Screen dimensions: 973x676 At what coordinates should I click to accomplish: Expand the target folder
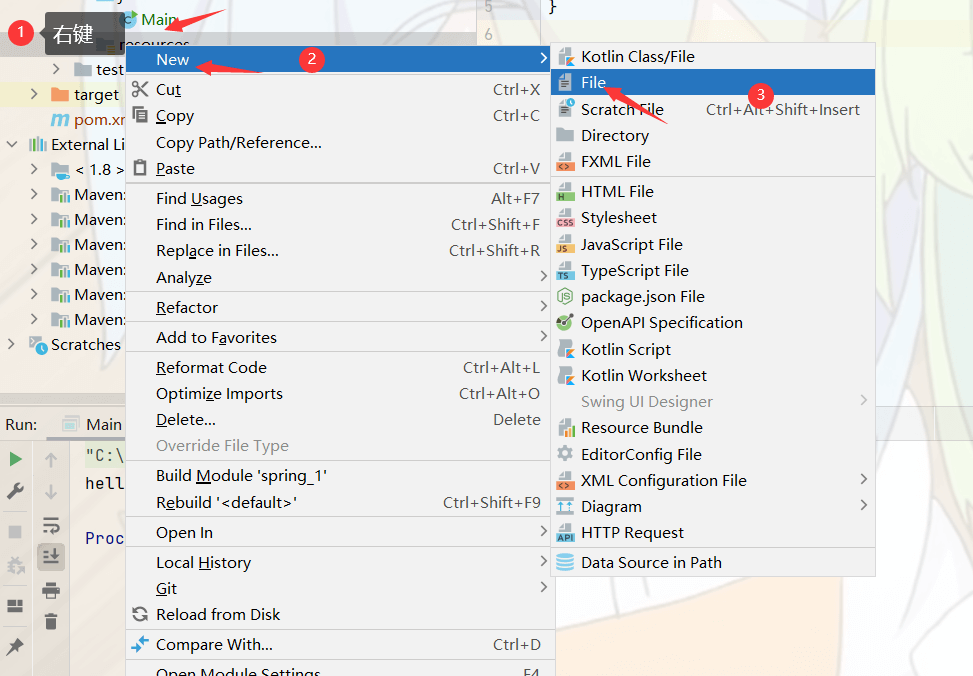34,94
